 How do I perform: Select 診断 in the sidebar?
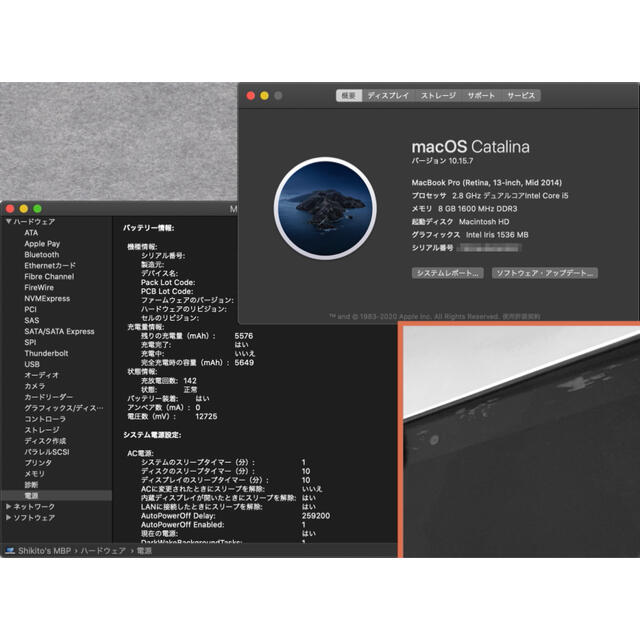coord(31,485)
